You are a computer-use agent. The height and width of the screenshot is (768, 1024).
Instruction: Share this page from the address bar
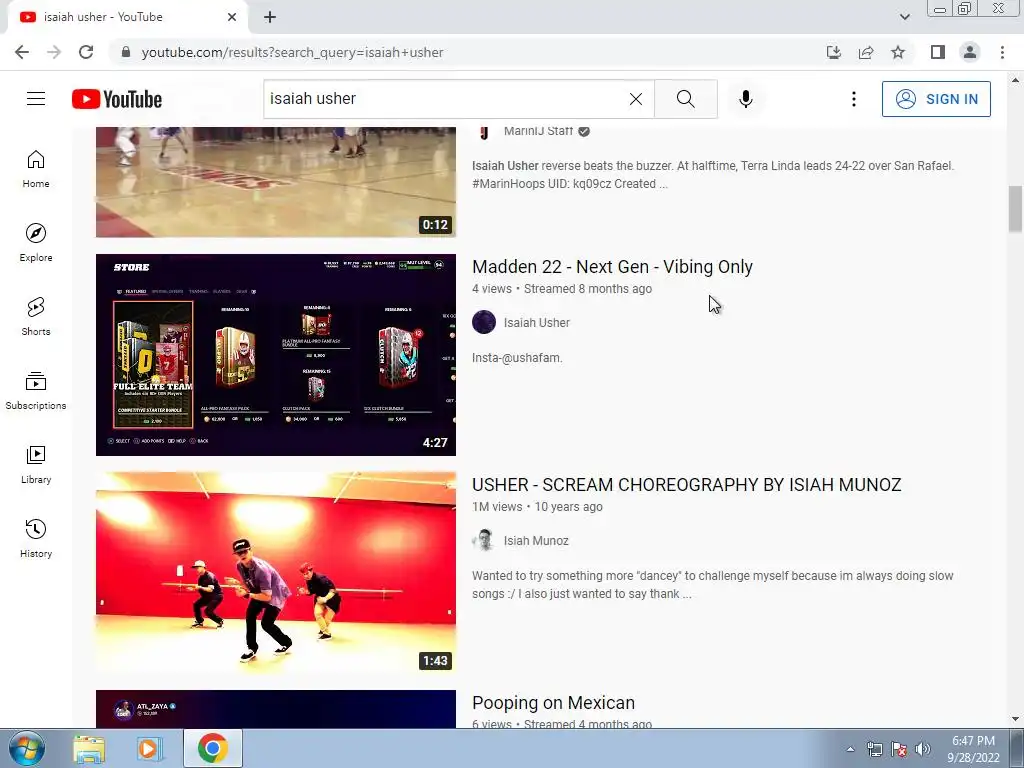coord(866,52)
